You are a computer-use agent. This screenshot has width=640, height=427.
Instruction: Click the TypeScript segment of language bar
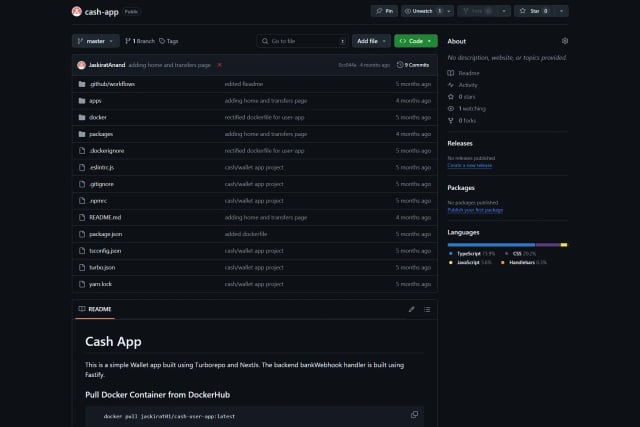[x=490, y=244]
